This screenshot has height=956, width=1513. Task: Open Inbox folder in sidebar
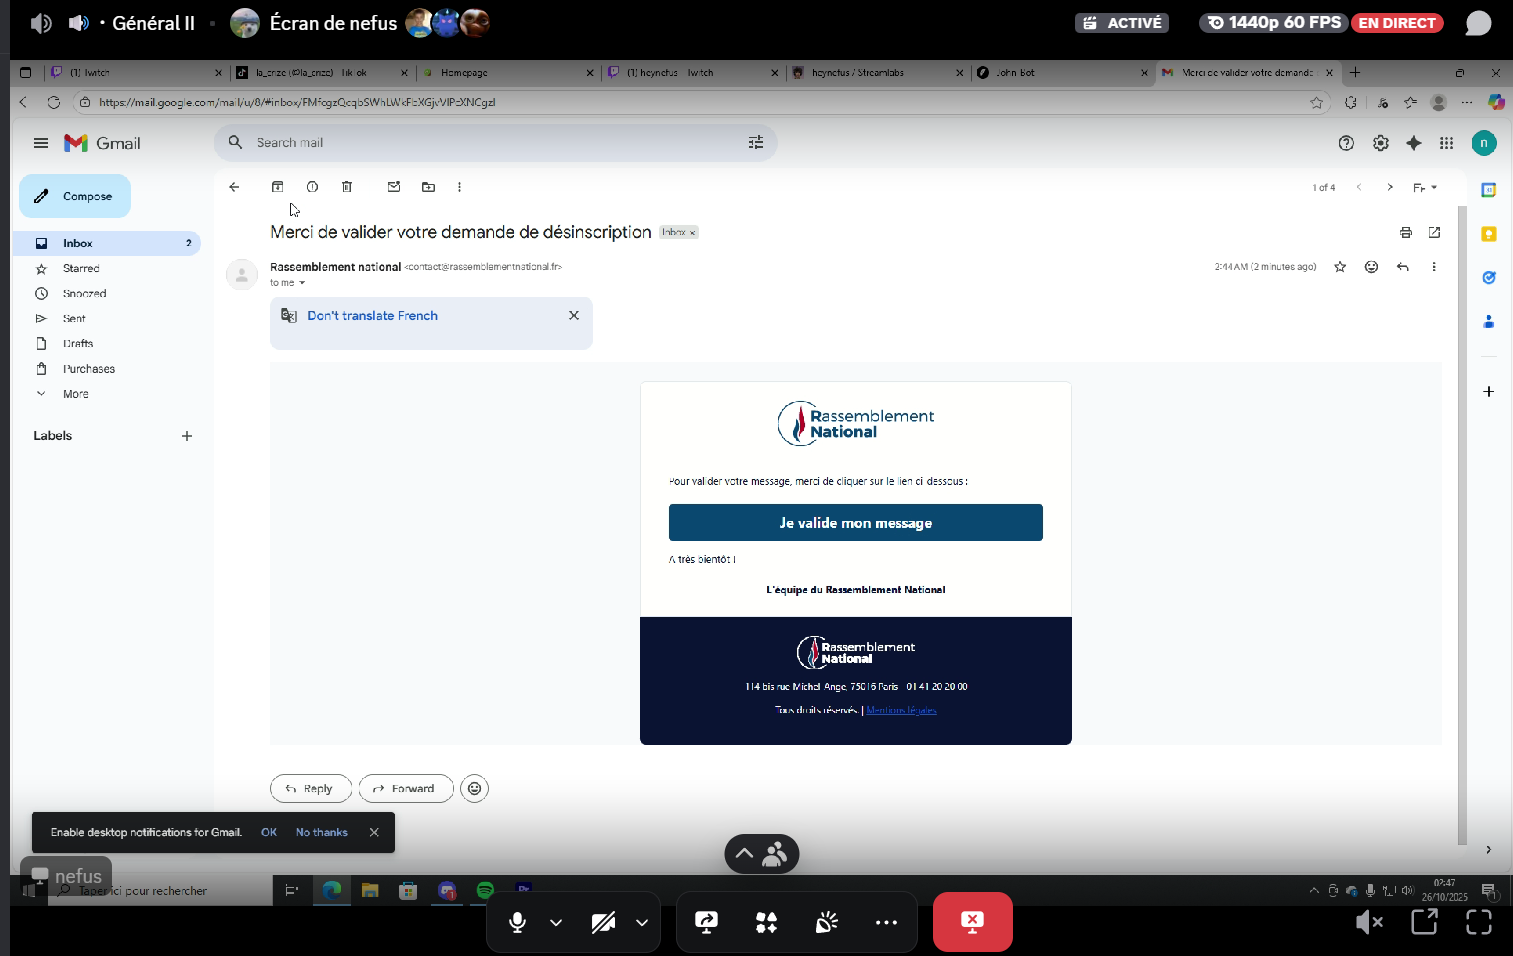click(x=78, y=243)
